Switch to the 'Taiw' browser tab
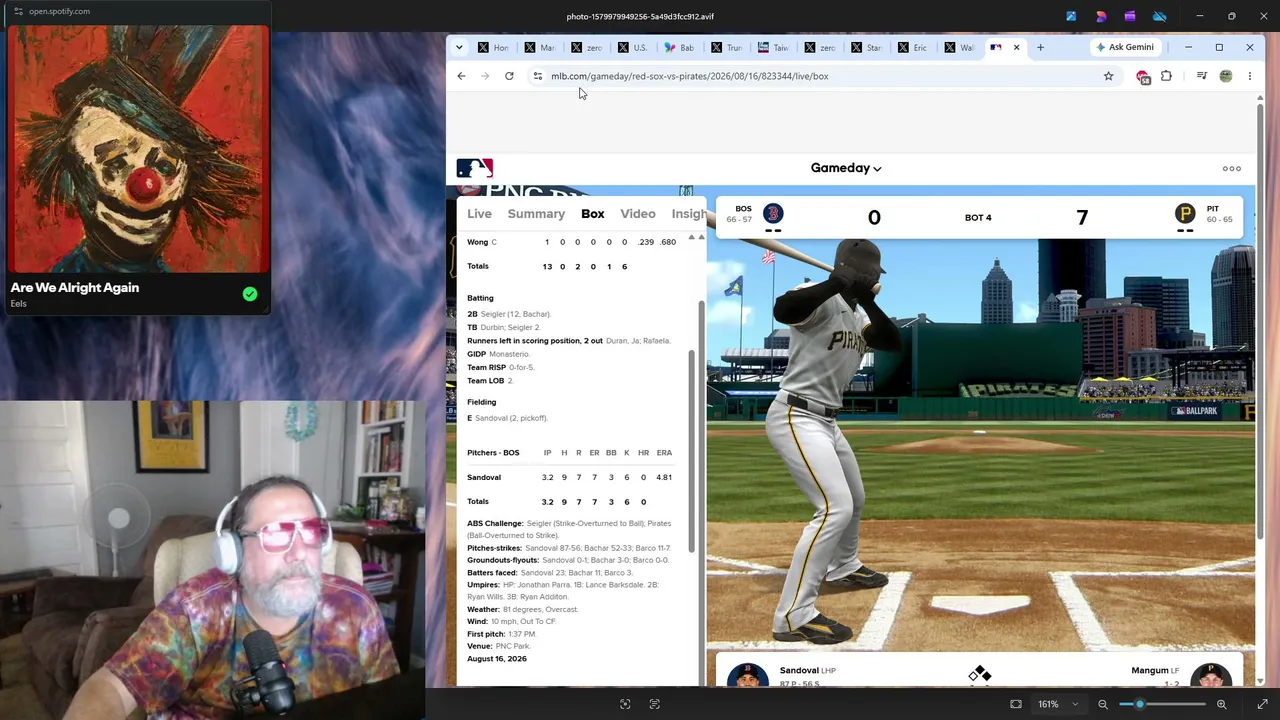The width and height of the screenshot is (1280, 720). [772, 47]
